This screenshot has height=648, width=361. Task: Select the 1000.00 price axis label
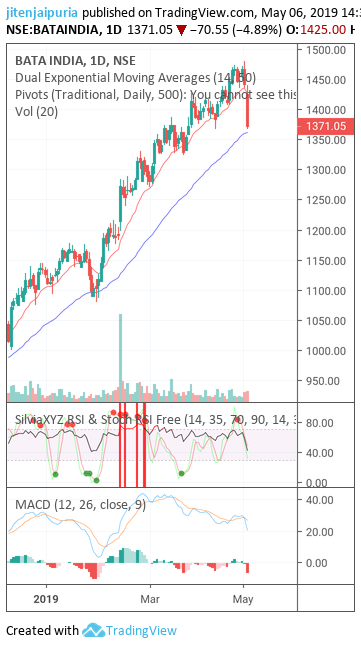tap(326, 351)
